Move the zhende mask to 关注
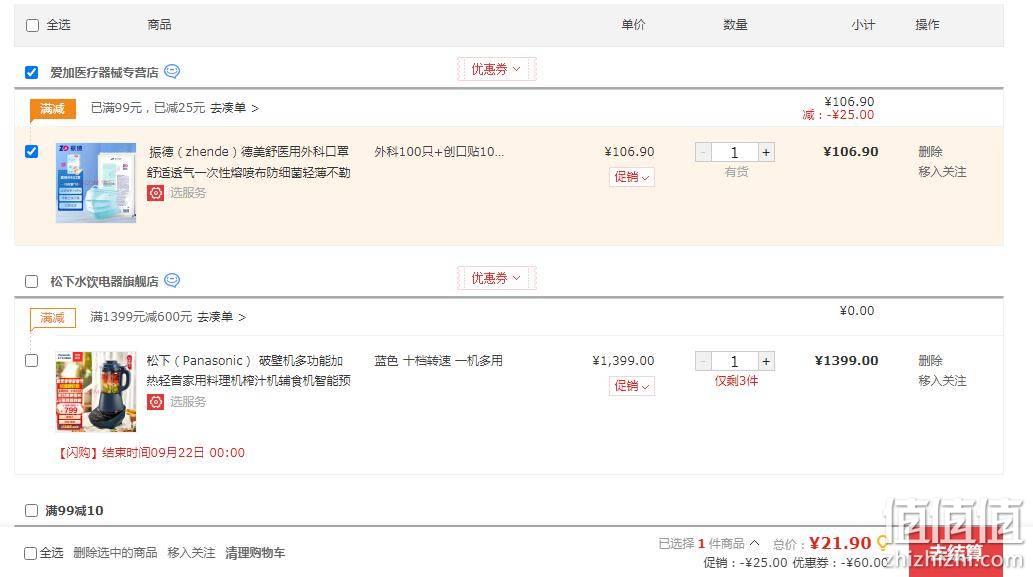Viewport: 1033px width, 577px height. [x=942, y=172]
